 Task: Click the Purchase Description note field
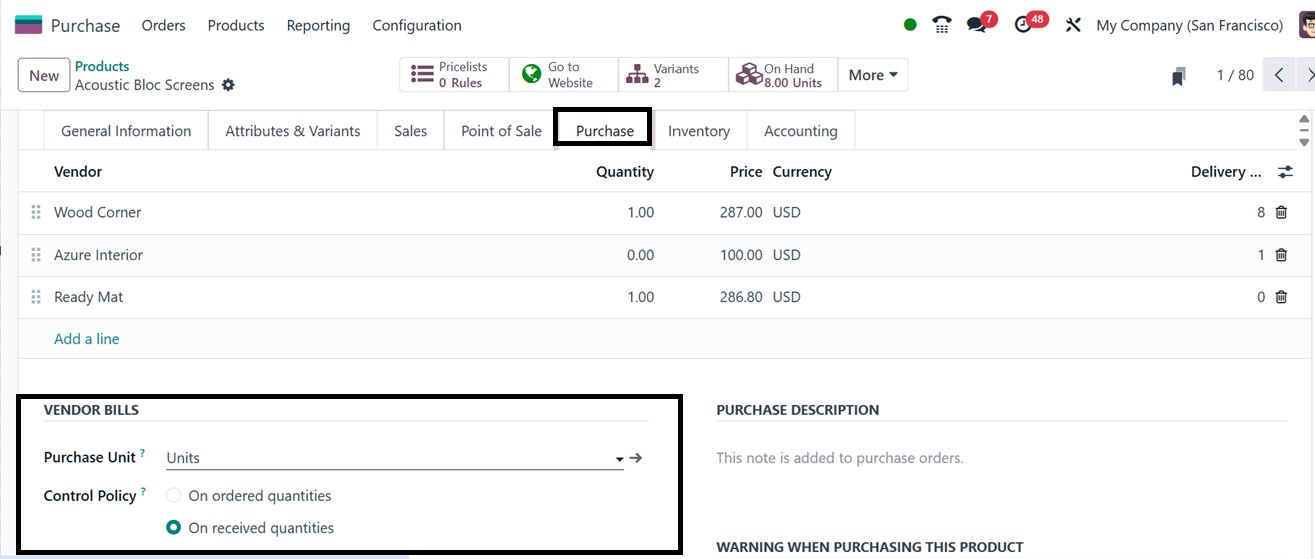(840, 458)
